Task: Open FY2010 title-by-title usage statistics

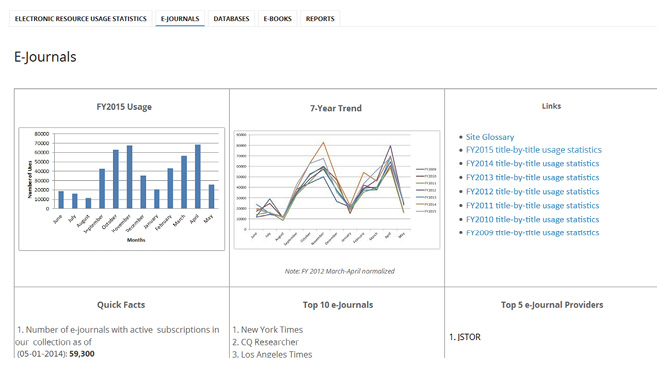Action: 533,219
